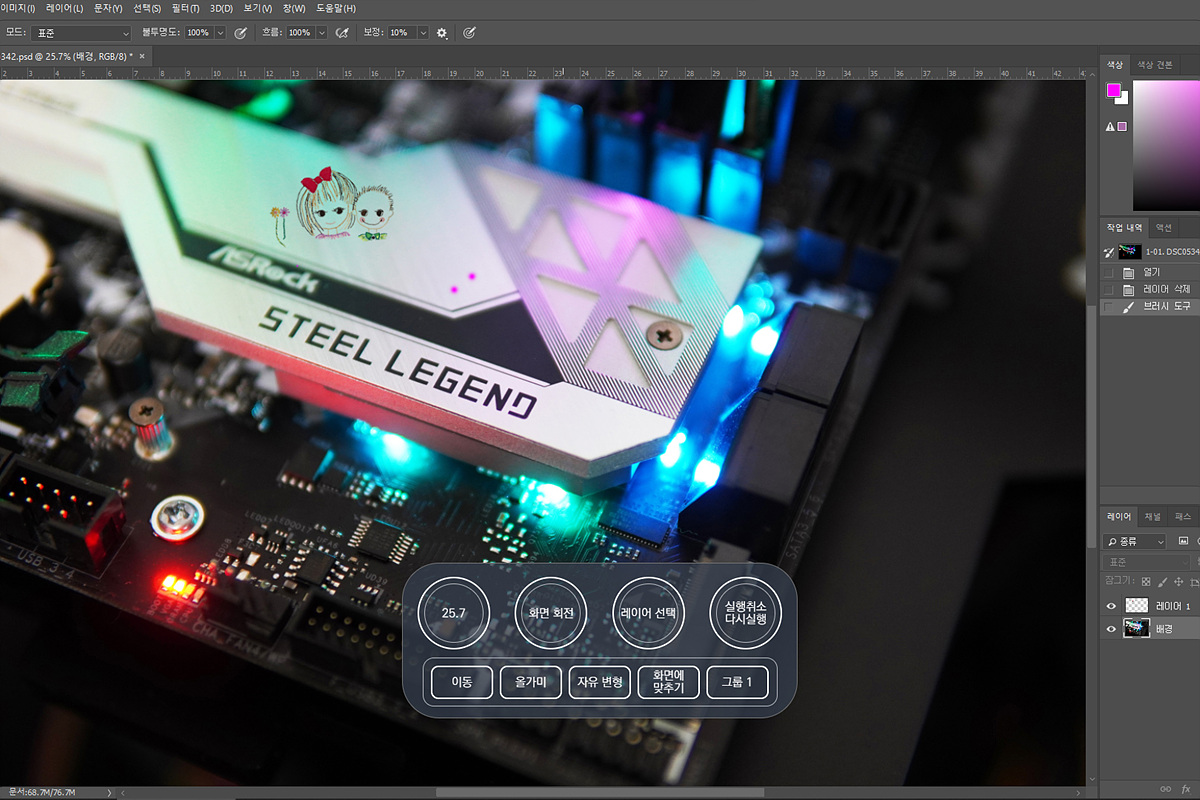
Task: Click the 레이어 삭제 history state icon
Action: pos(1128,289)
